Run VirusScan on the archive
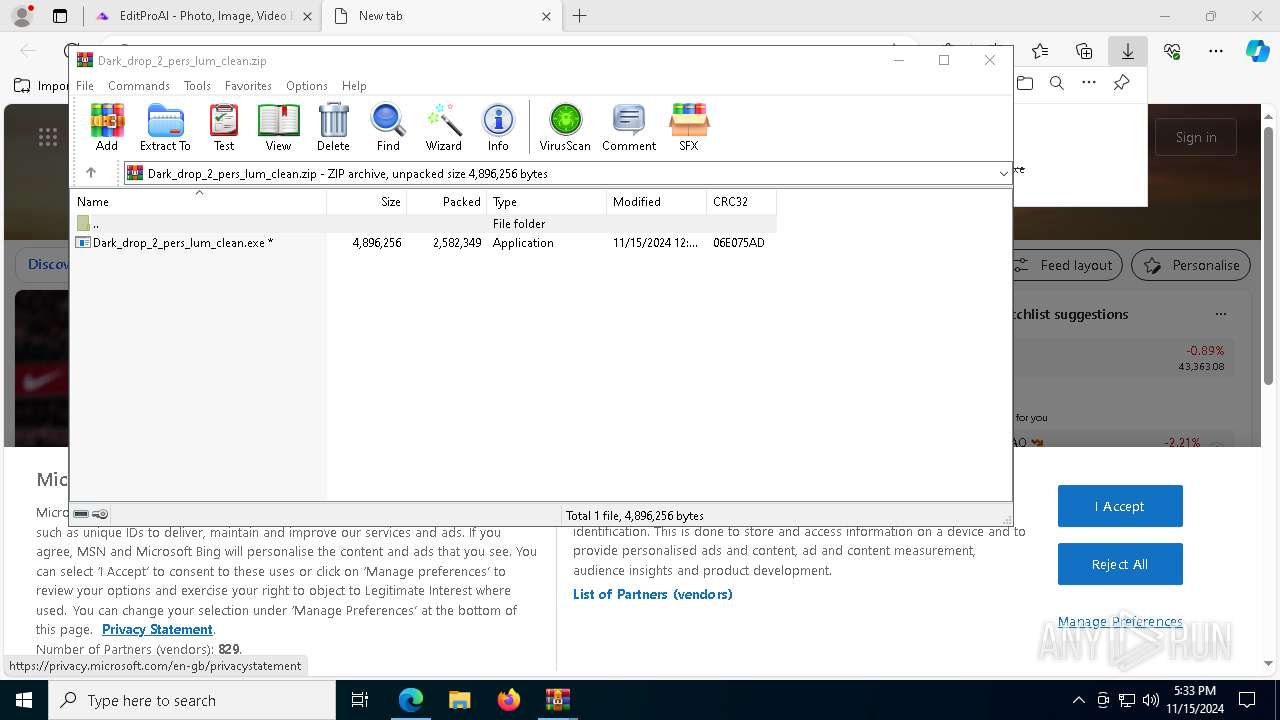Screen dimensions: 1280x720 (x=565, y=127)
